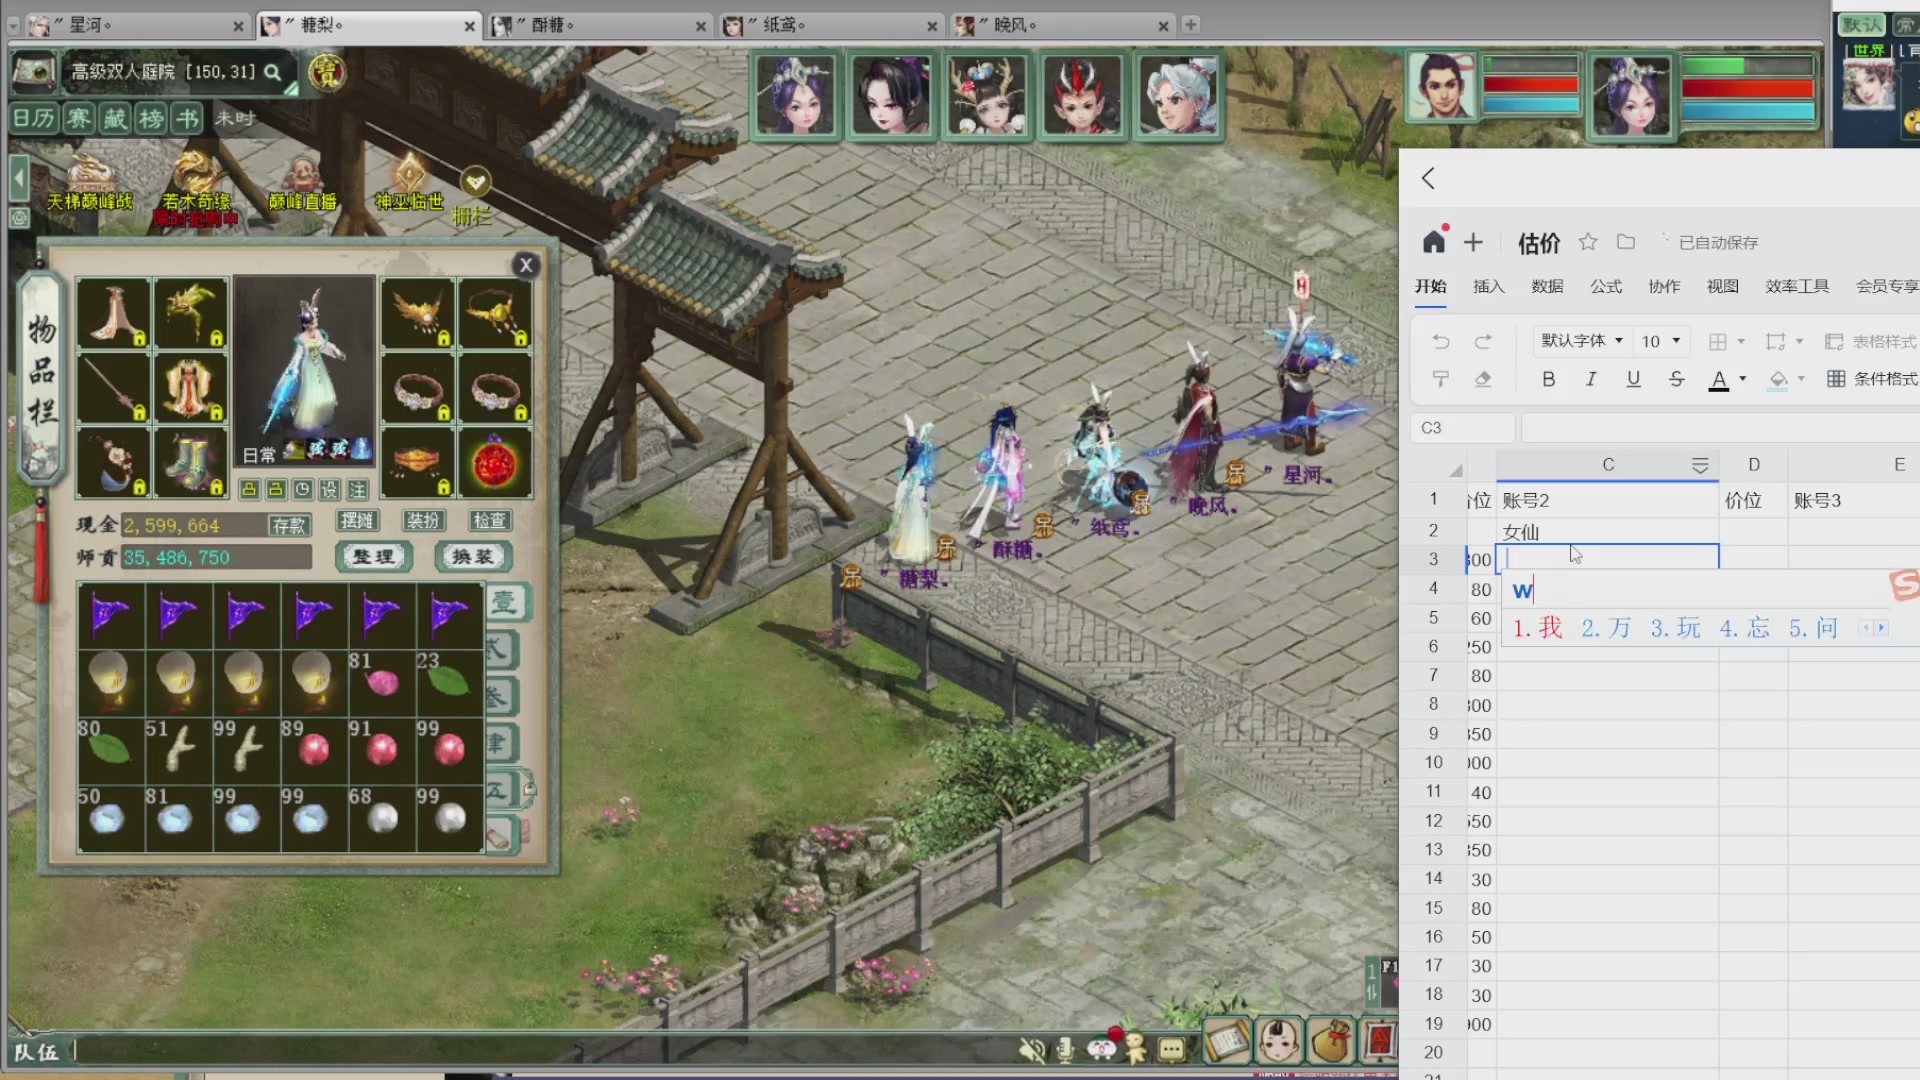This screenshot has height=1080, width=1920.
Task: Open column C filter menu icon
Action: (x=1699, y=465)
